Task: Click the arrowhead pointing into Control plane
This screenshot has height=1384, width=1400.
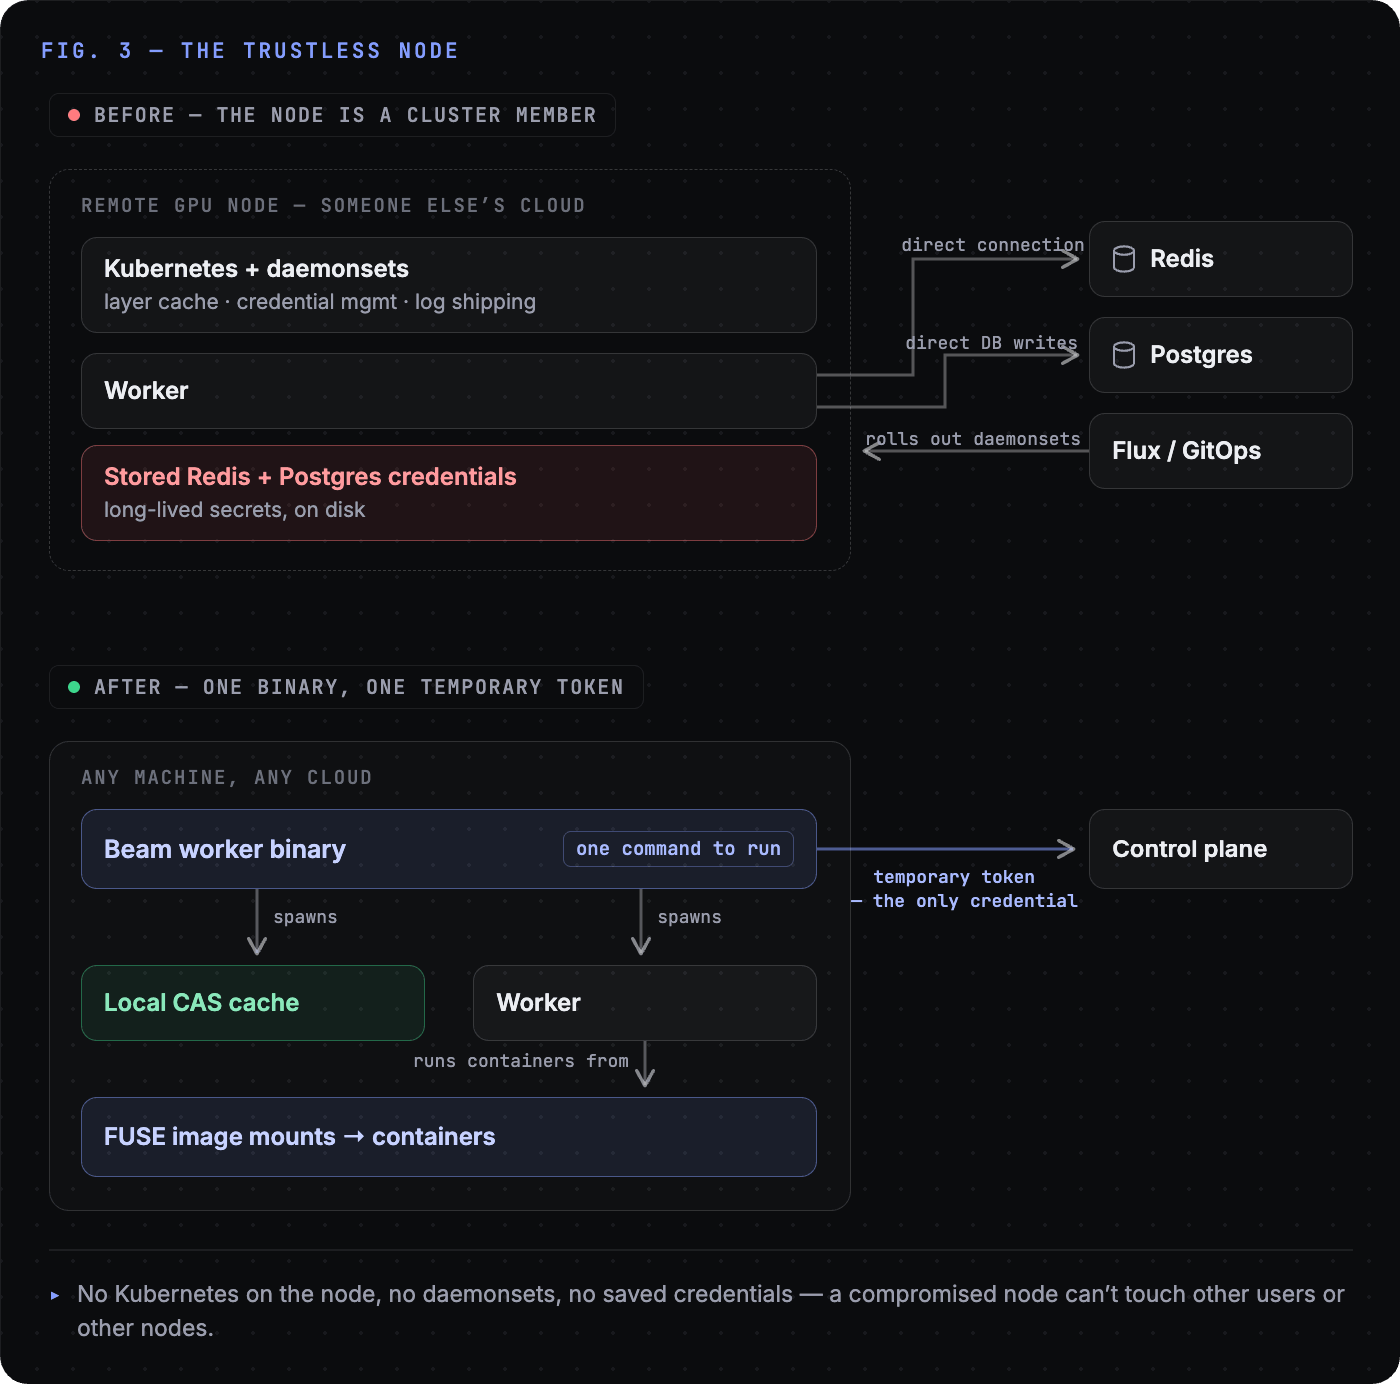Action: click(1067, 849)
